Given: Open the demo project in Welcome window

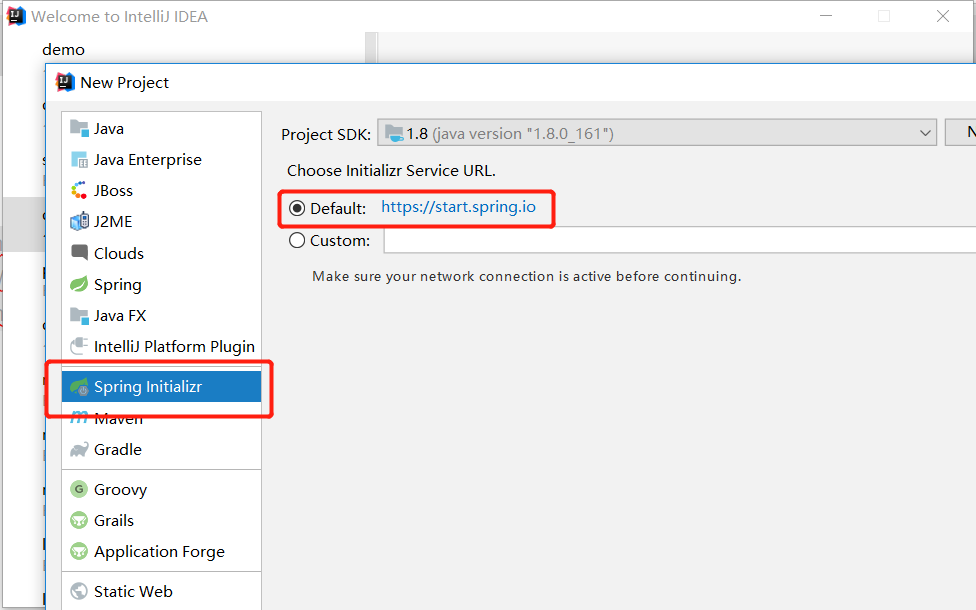Looking at the screenshot, I should (63, 49).
